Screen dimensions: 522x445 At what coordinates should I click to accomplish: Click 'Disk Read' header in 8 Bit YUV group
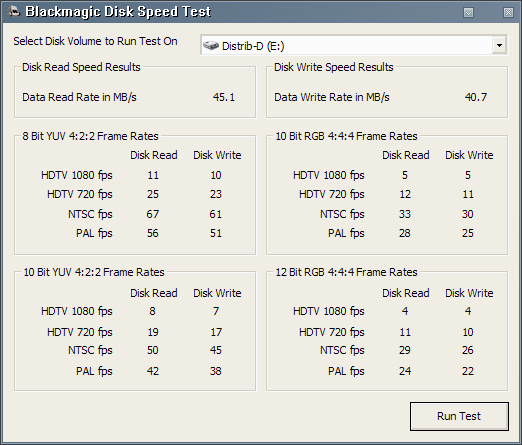pyautogui.click(x=154, y=155)
